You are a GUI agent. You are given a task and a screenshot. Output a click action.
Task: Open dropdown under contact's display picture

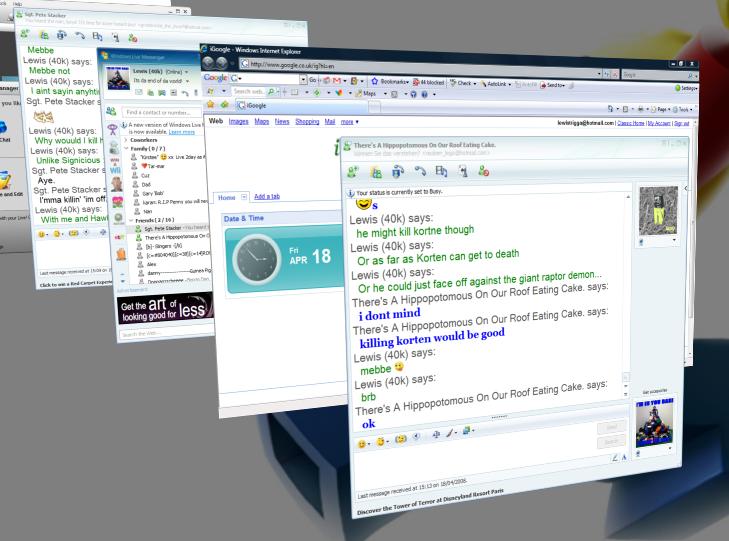pyautogui.click(x=674, y=240)
